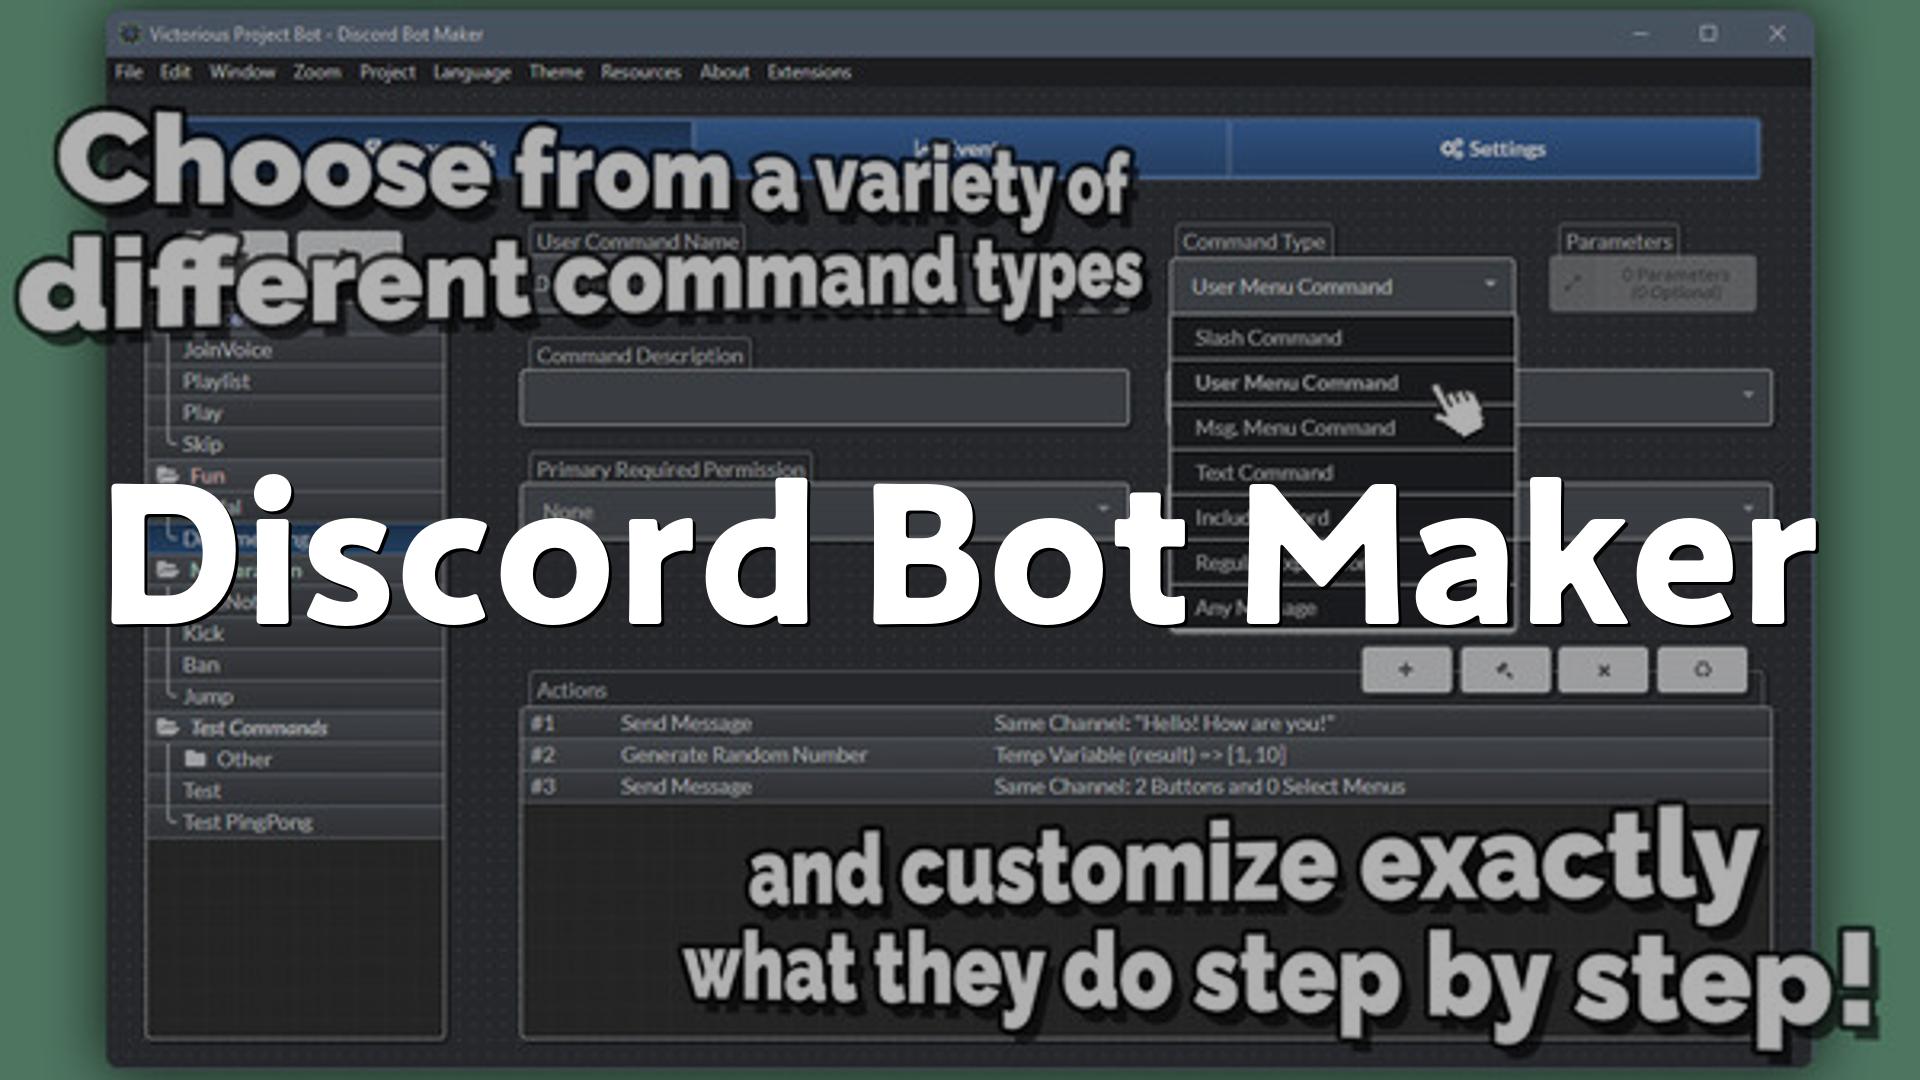Open the Extensions menu
Screen dimensions: 1920x1080
(x=809, y=72)
